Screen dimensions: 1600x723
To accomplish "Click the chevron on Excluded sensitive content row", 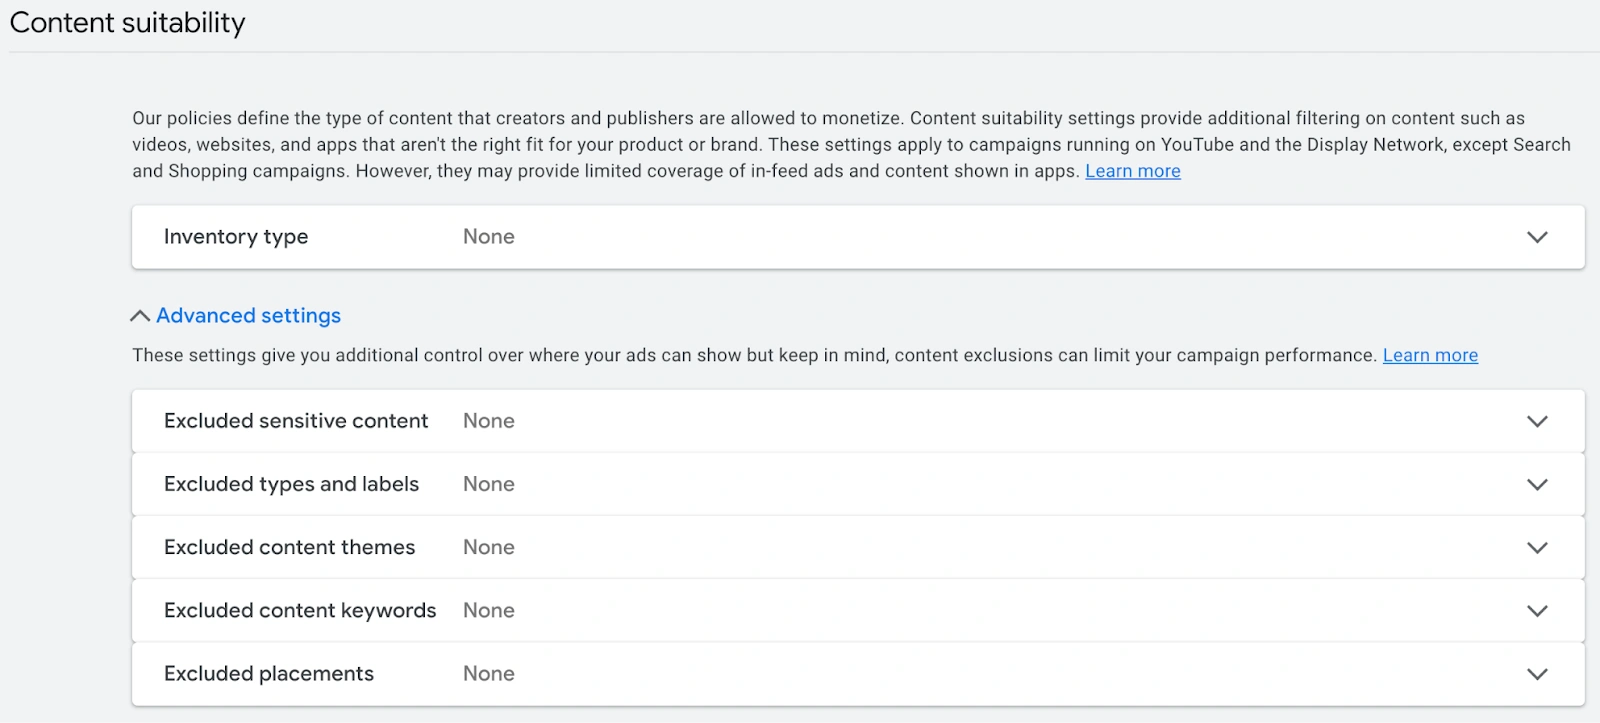I will pos(1537,421).
